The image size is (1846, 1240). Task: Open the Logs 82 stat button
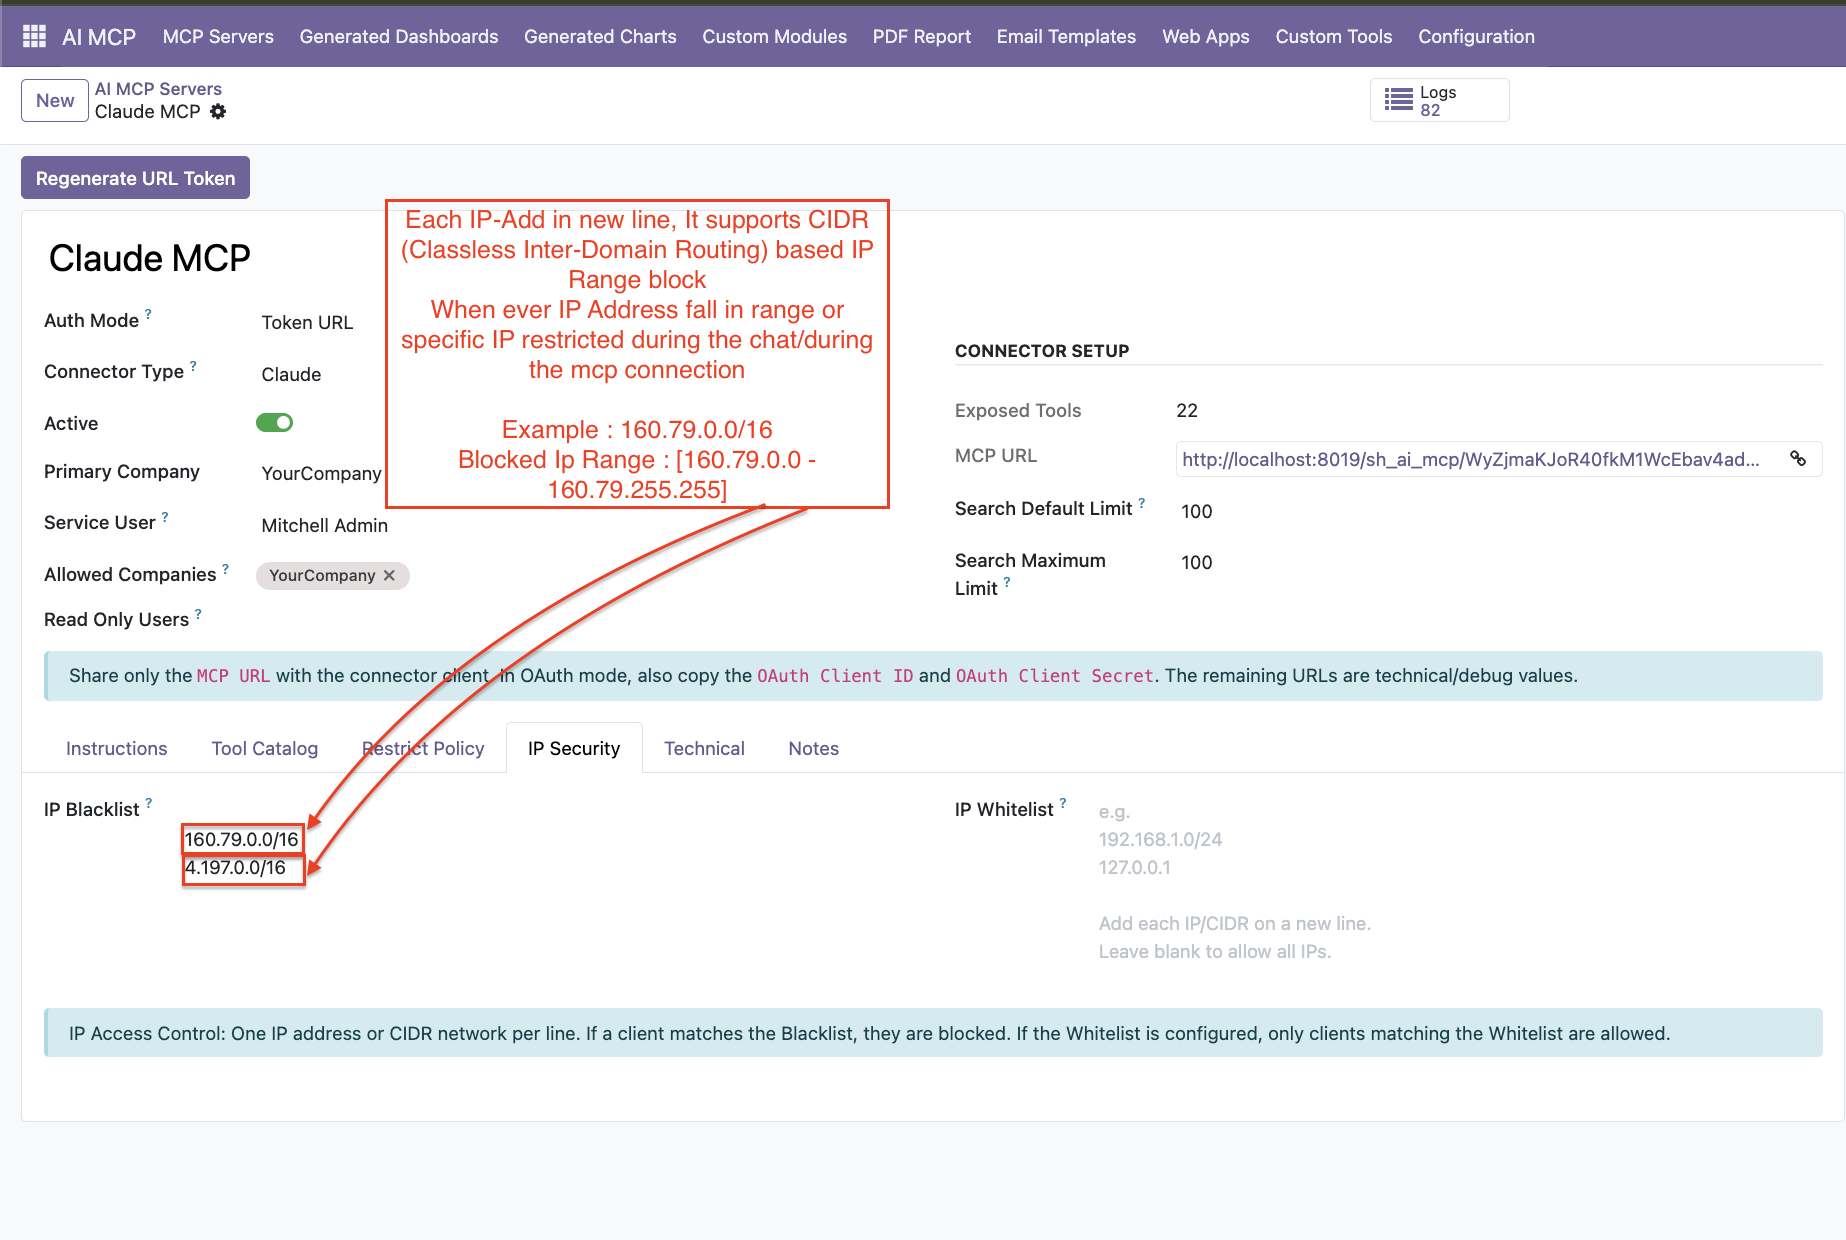(x=1439, y=100)
